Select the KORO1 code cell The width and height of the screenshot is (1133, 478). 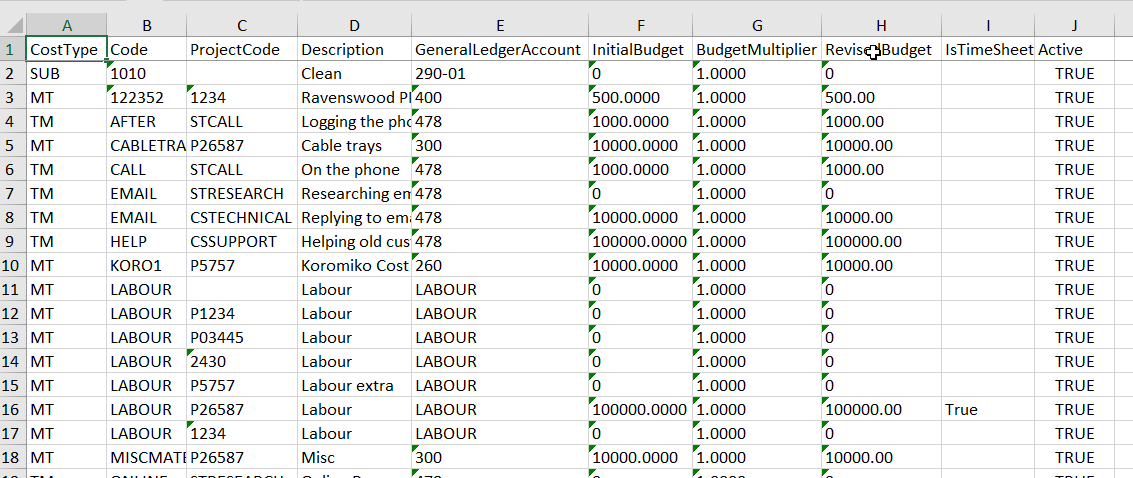click(x=147, y=265)
